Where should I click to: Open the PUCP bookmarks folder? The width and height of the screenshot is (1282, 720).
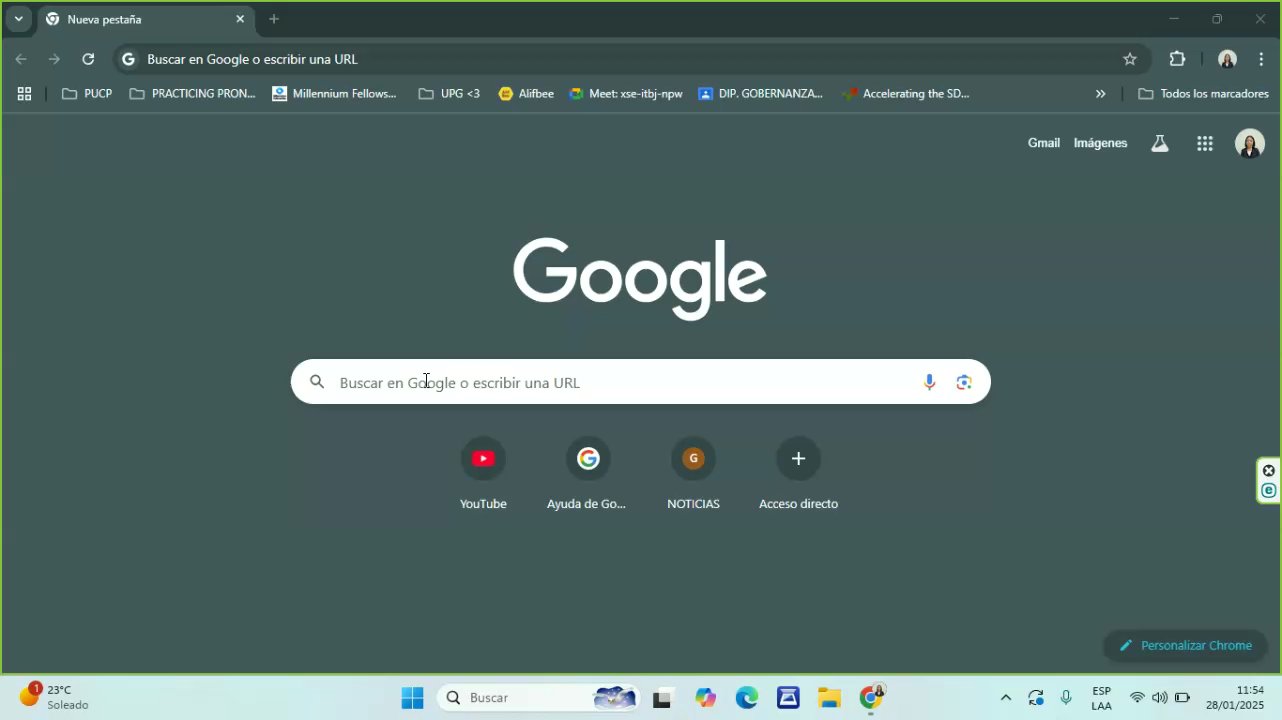87,94
